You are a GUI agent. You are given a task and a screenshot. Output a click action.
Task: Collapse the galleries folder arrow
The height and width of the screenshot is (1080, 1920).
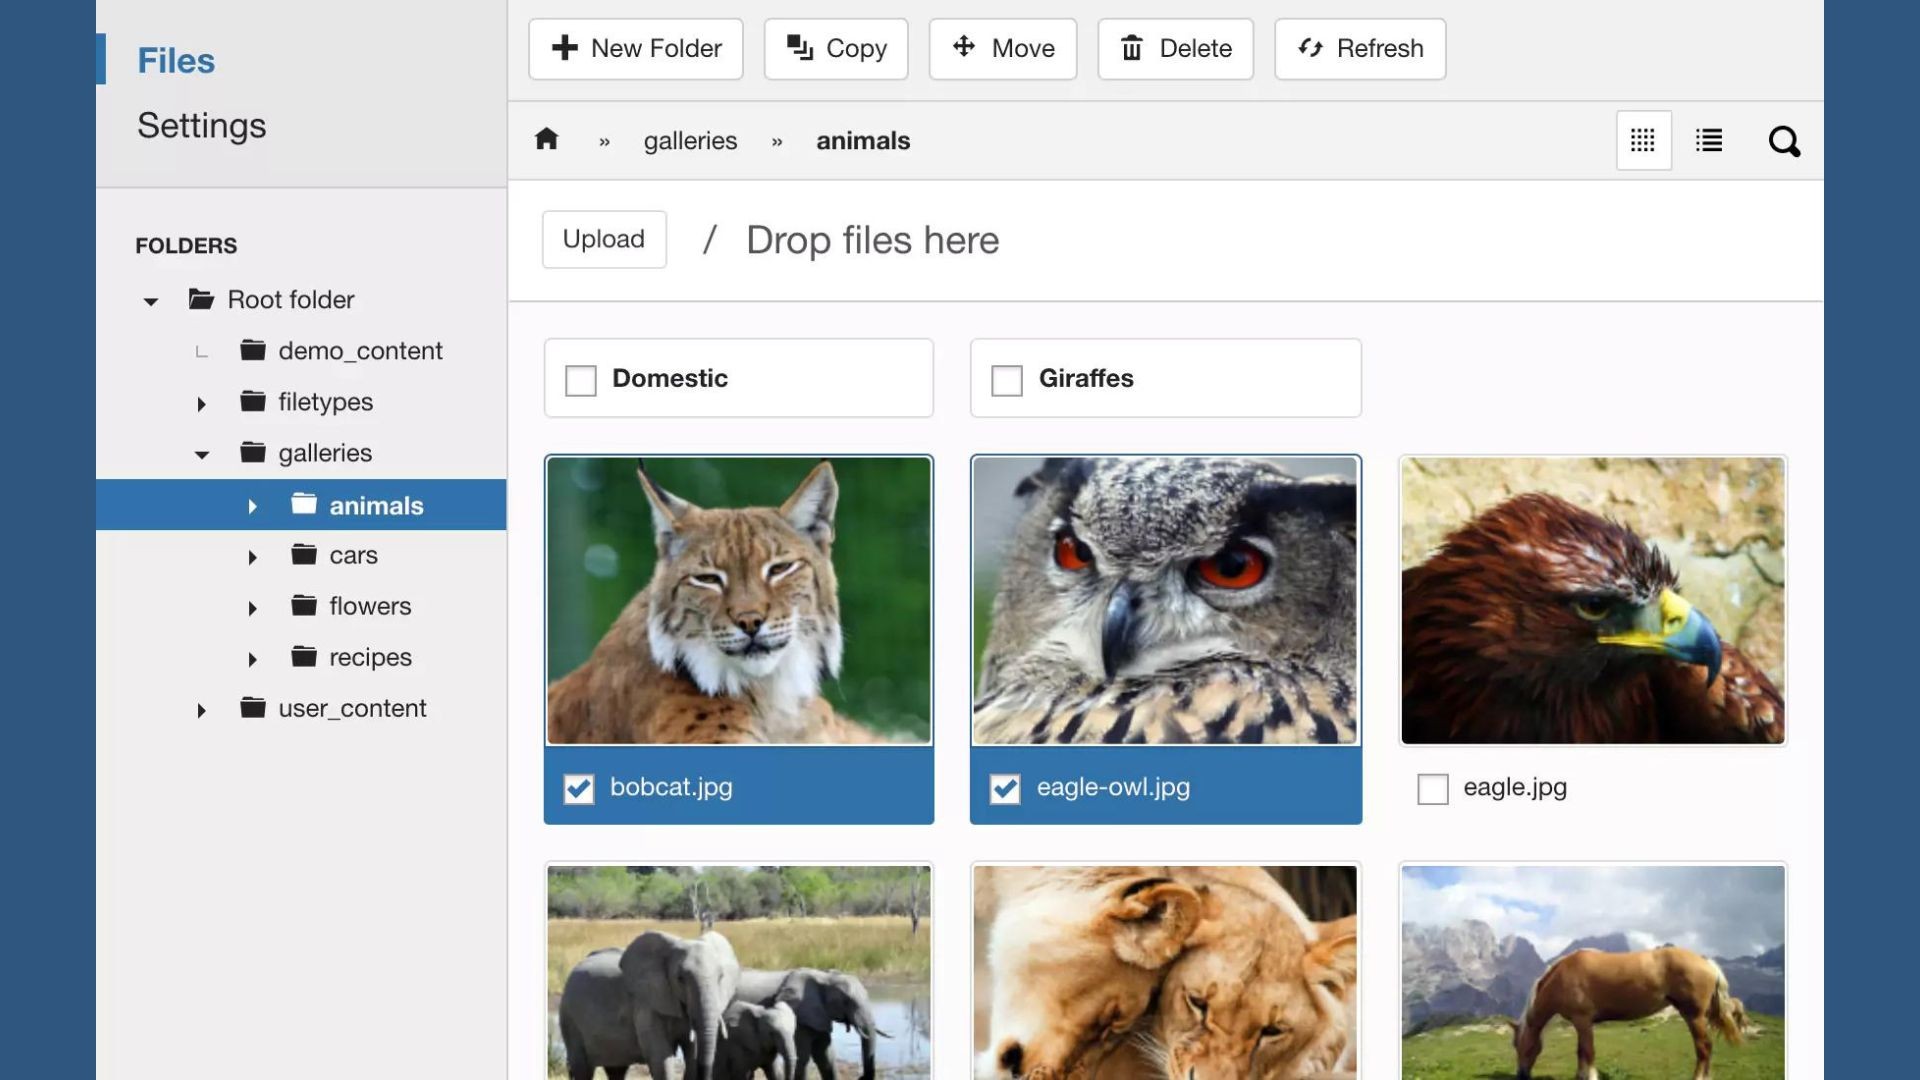pyautogui.click(x=201, y=455)
